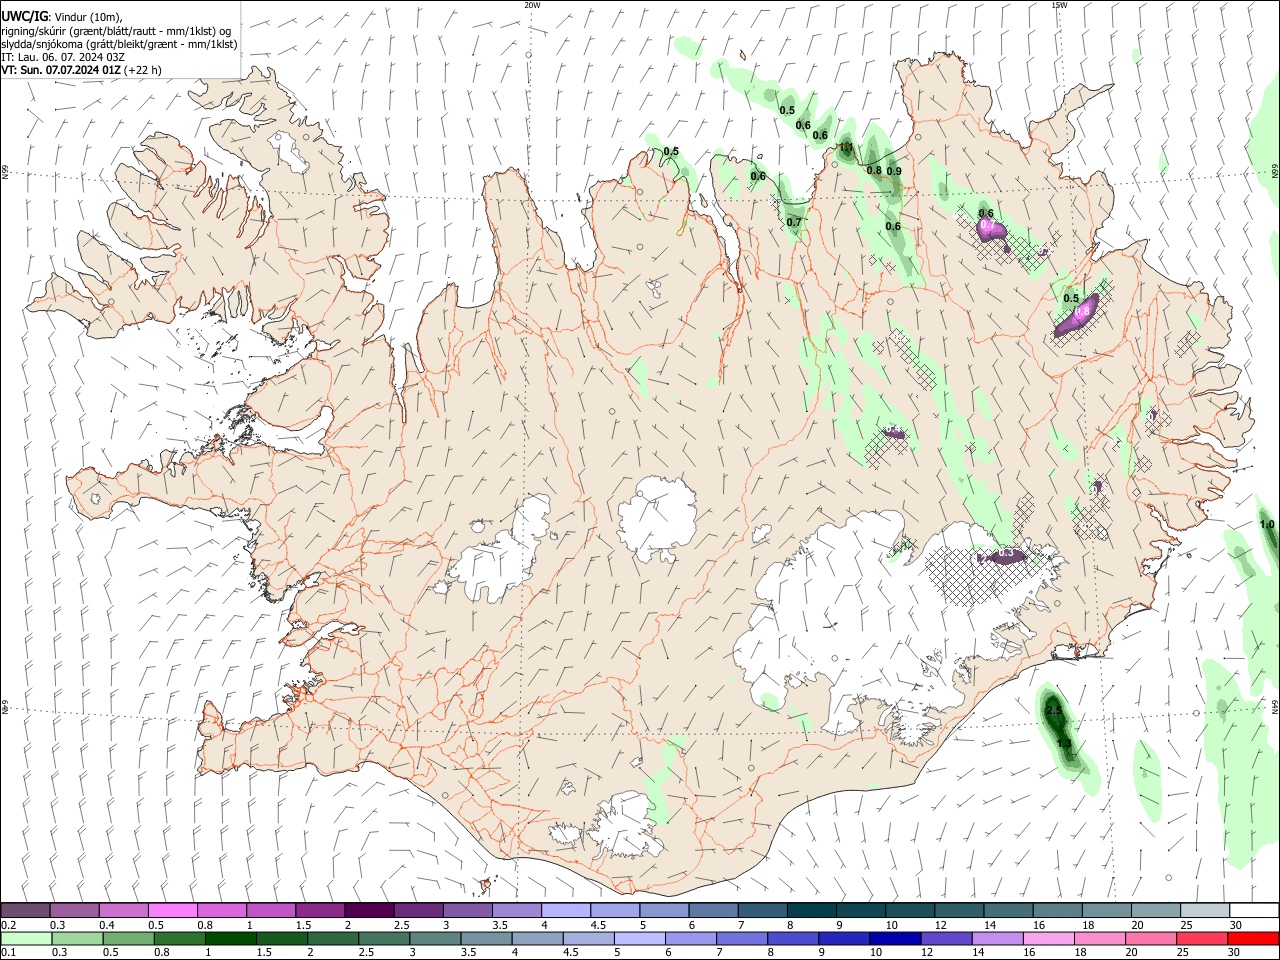Select the darkest purple swatch labeled 2 in the snow legend
1280x960 pixels.
tap(369, 910)
